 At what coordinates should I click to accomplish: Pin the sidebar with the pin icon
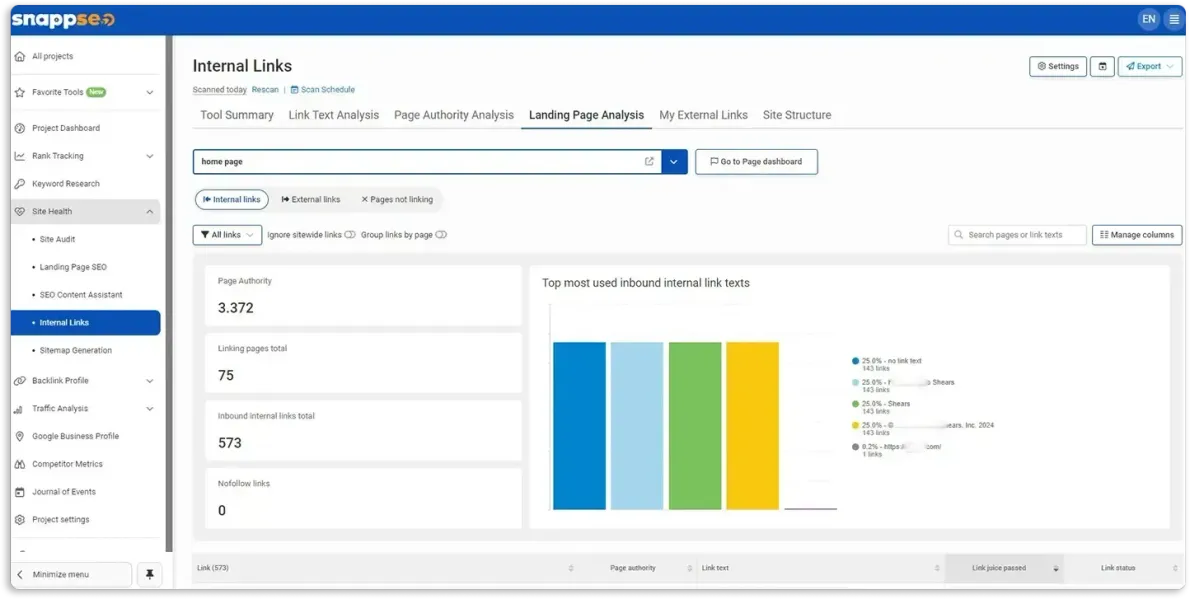pos(150,575)
